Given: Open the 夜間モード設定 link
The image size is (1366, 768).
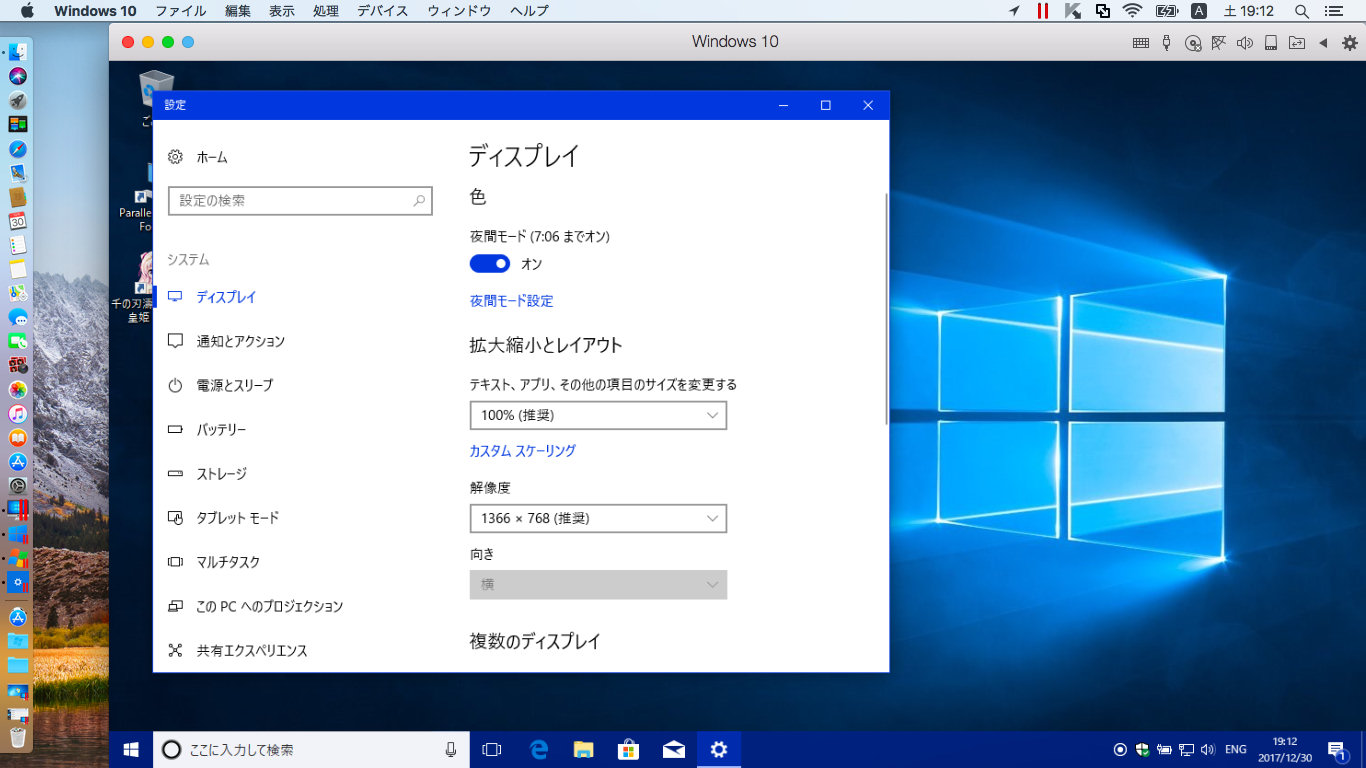Looking at the screenshot, I should (x=511, y=301).
